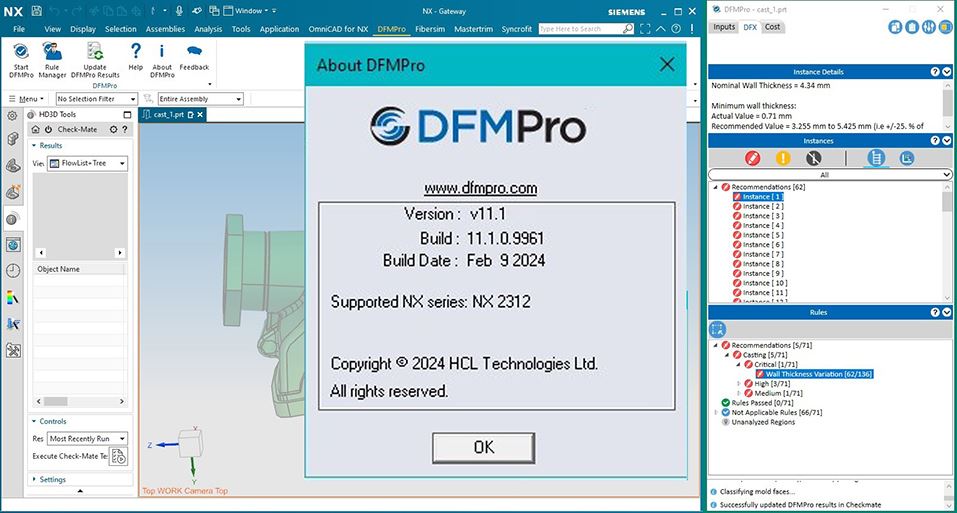Toggle the dark ignored instances filter
Viewport: 957px width, 513px height.
tap(813, 159)
